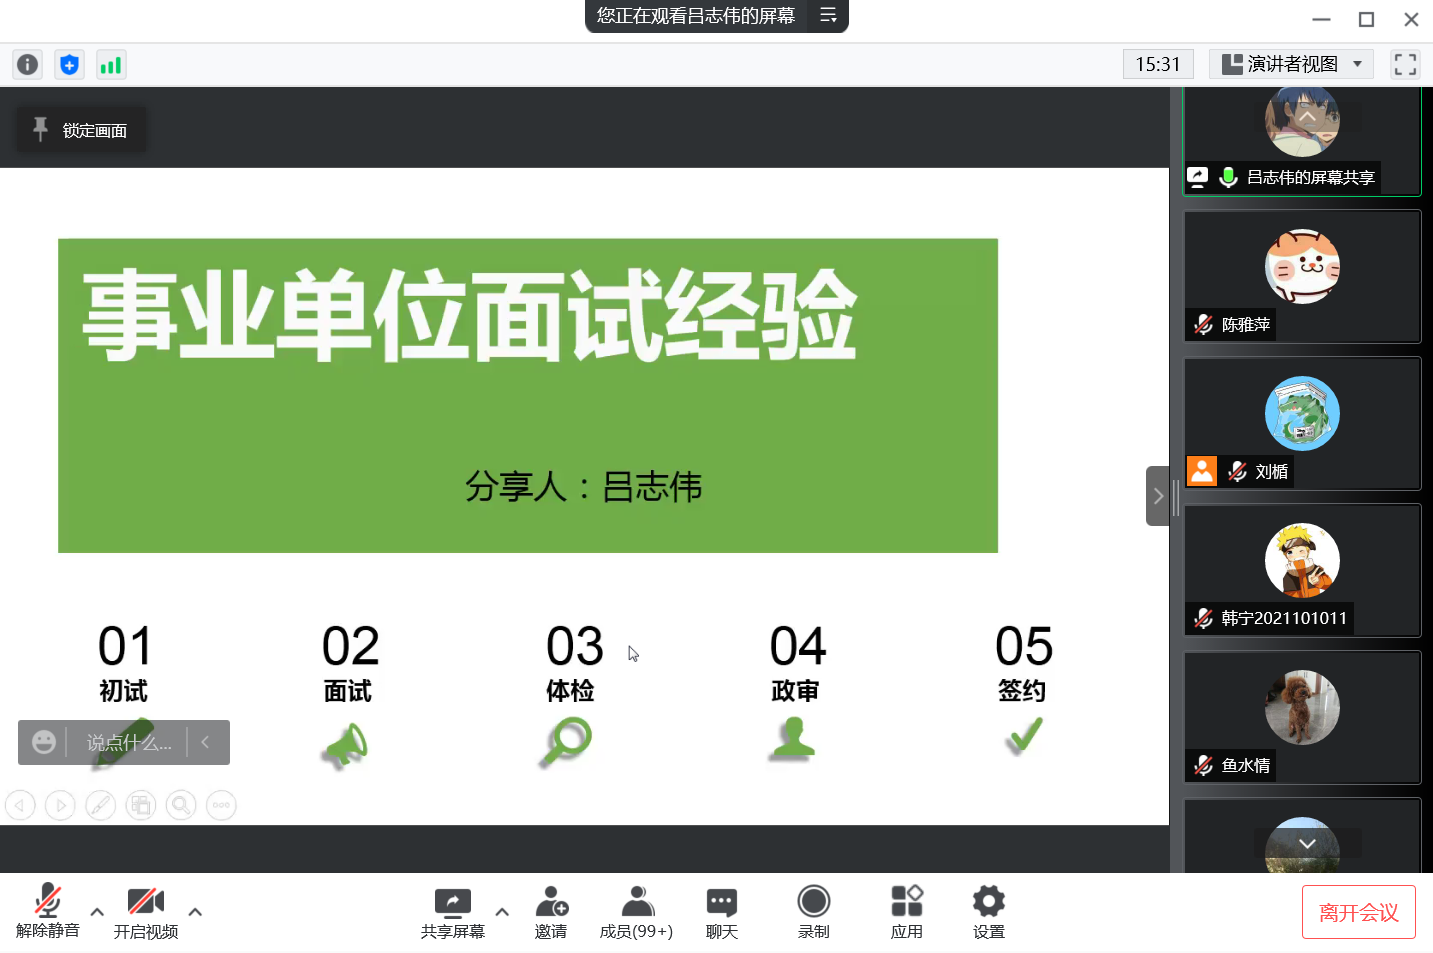The height and width of the screenshot is (953, 1433).
Task: Open the 演讲者视图 view dropdown
Action: tap(1291, 65)
